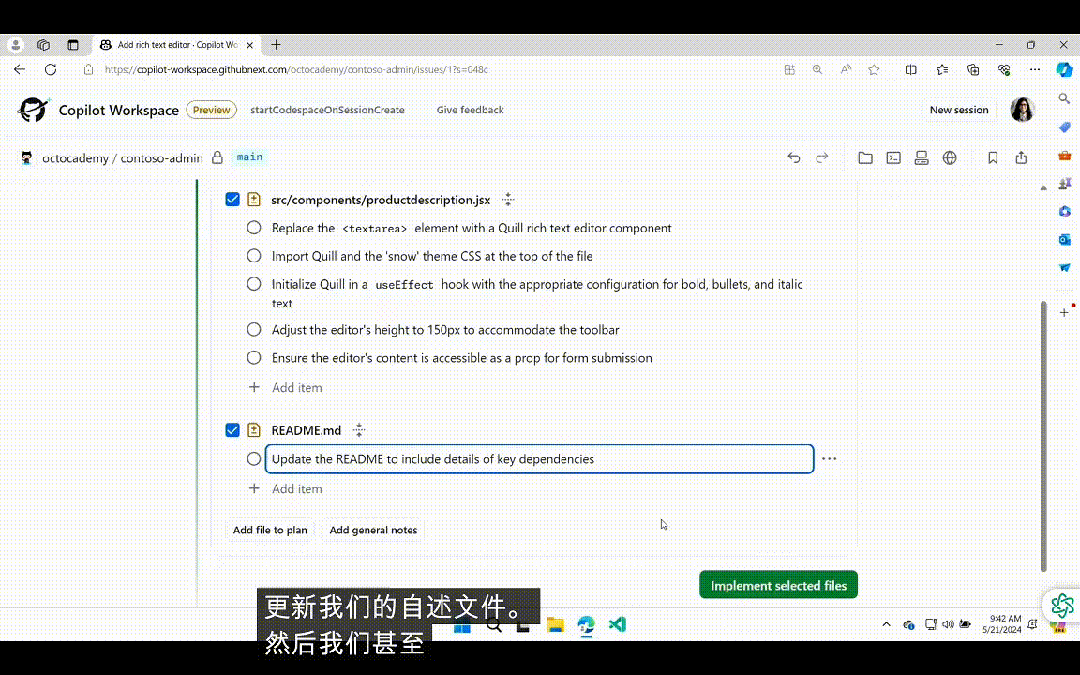Click the Replace the textarea element task text

(472, 228)
